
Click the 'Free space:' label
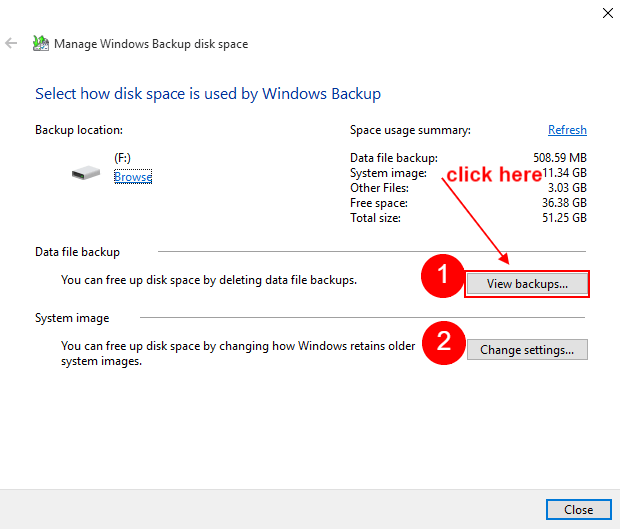tap(379, 203)
